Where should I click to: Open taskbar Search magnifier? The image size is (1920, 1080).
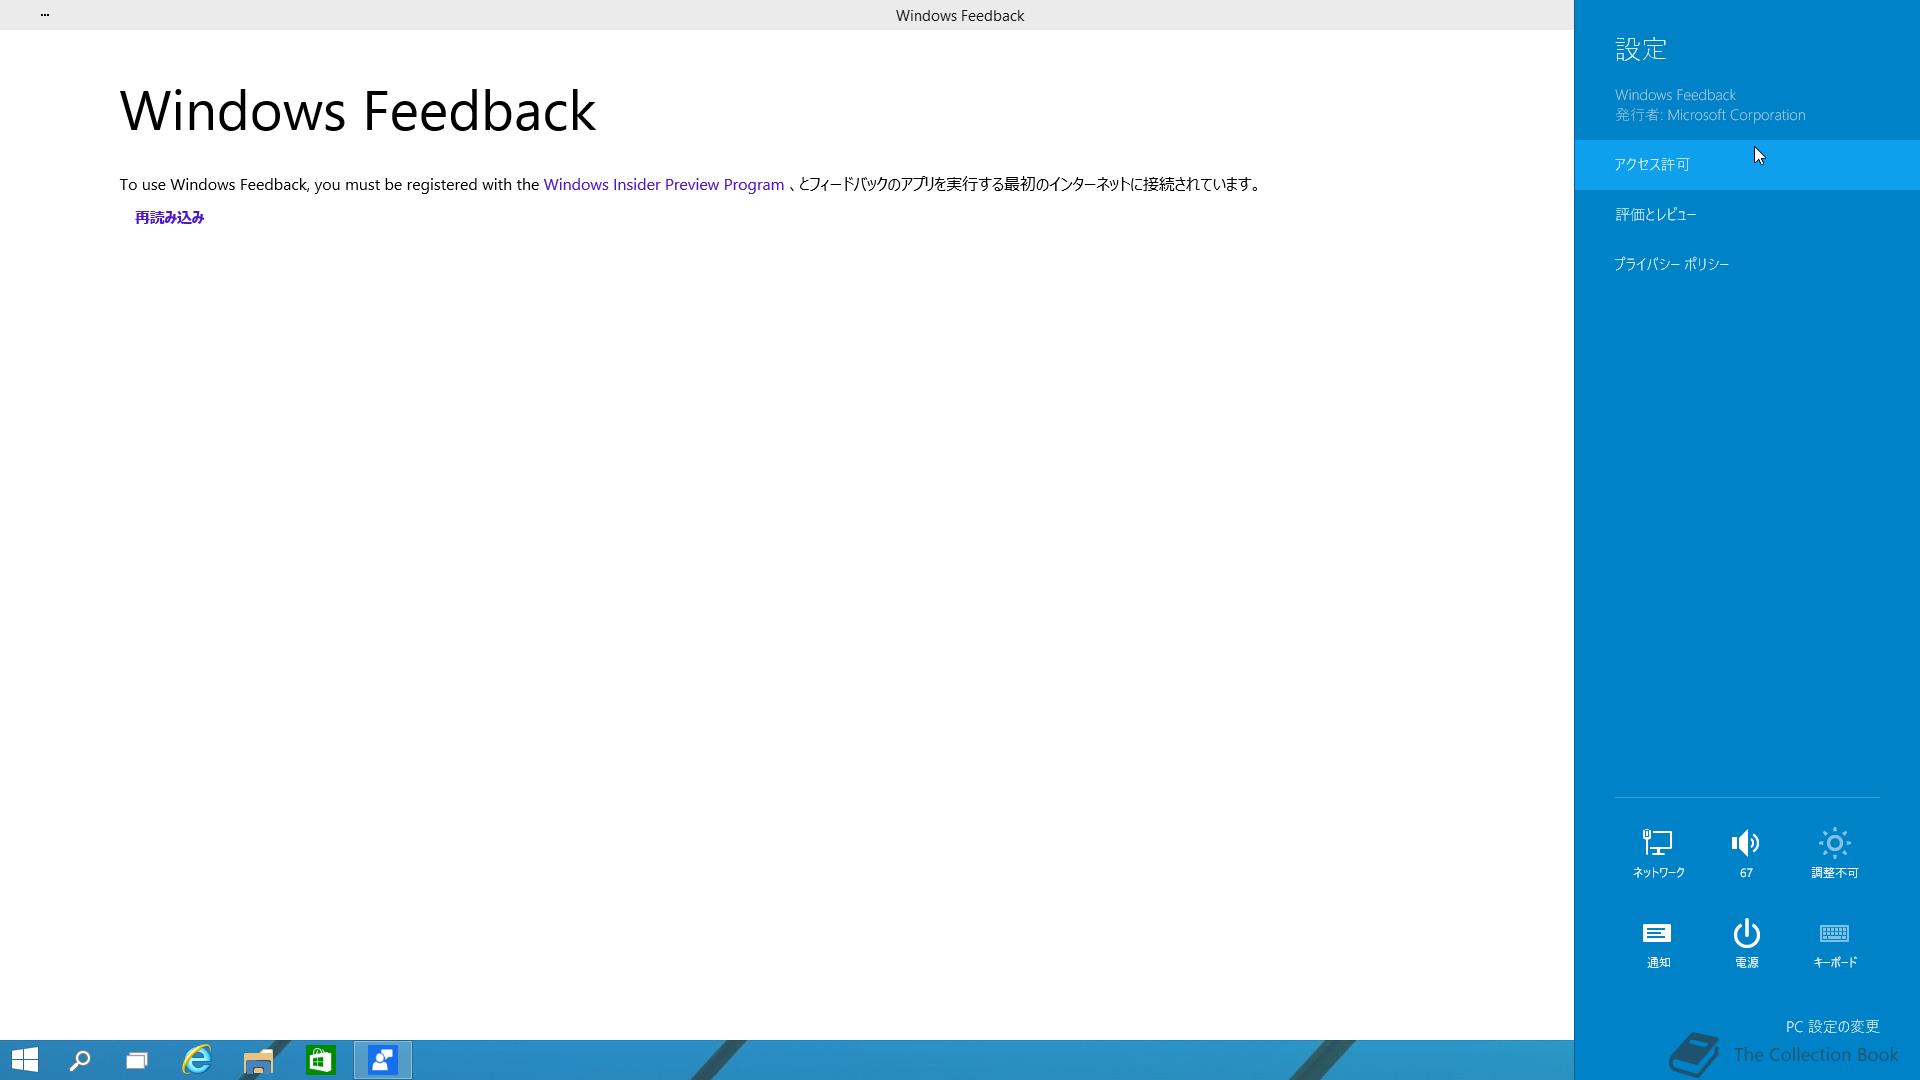click(80, 1060)
